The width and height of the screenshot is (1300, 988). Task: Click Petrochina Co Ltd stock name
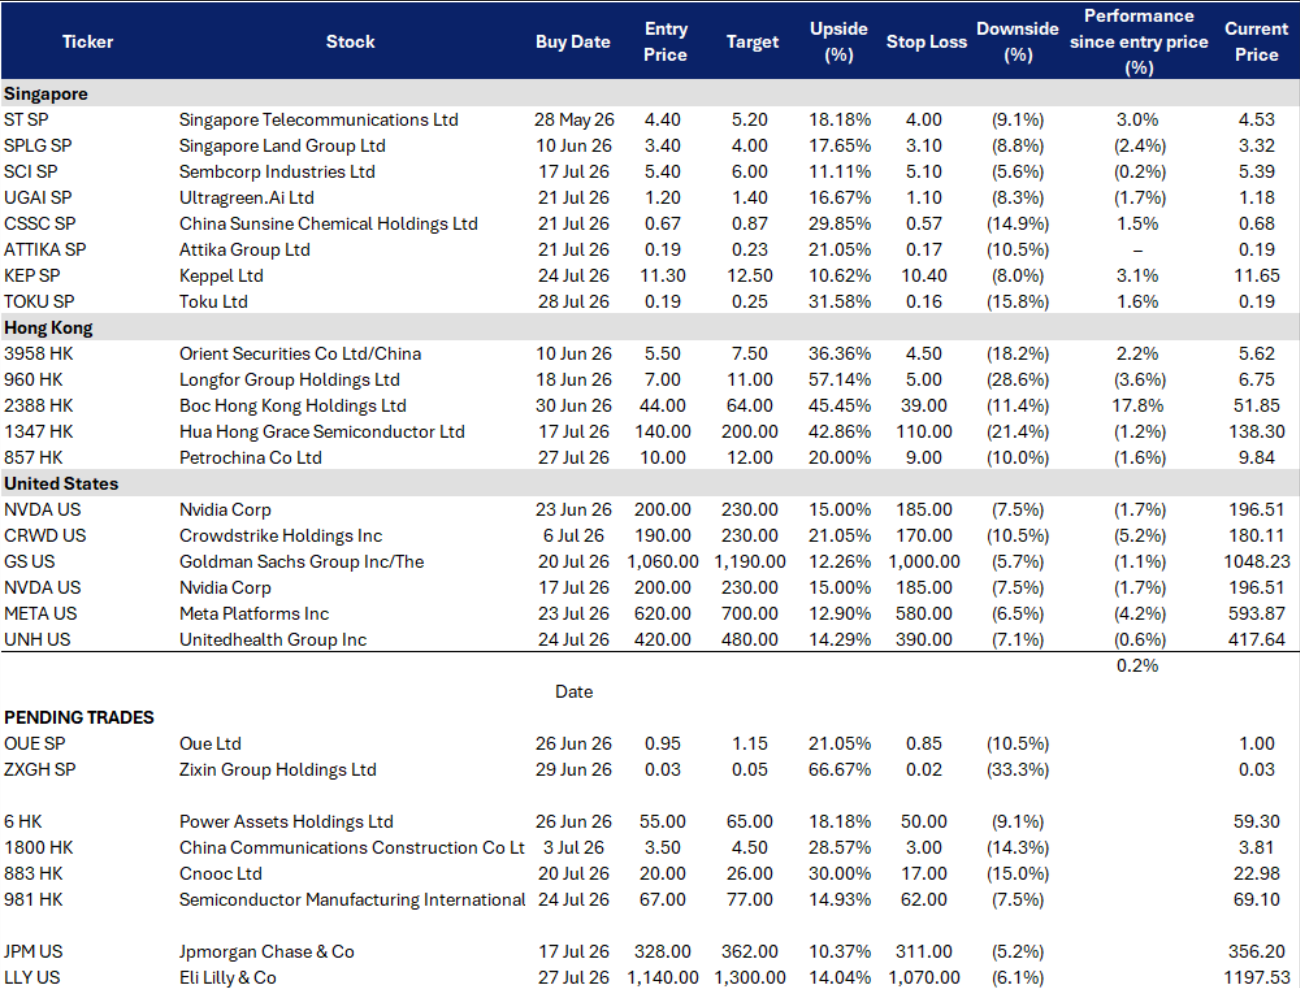(x=250, y=458)
